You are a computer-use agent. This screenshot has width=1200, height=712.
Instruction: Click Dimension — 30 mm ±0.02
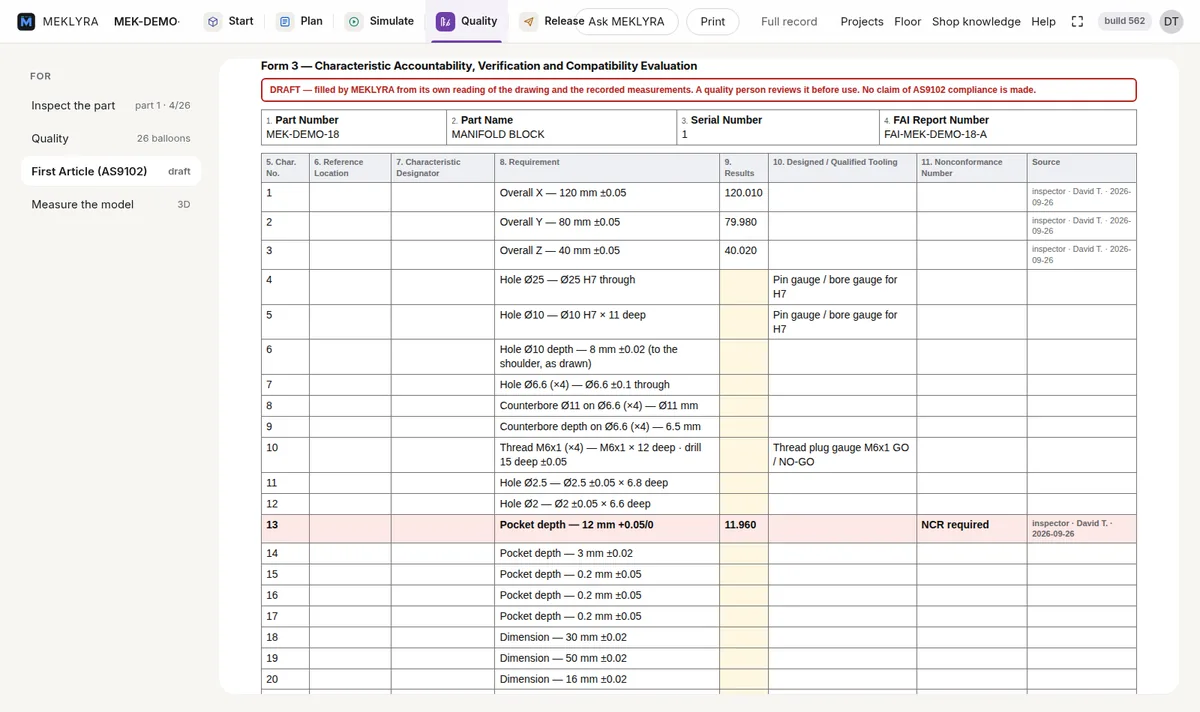coord(563,637)
